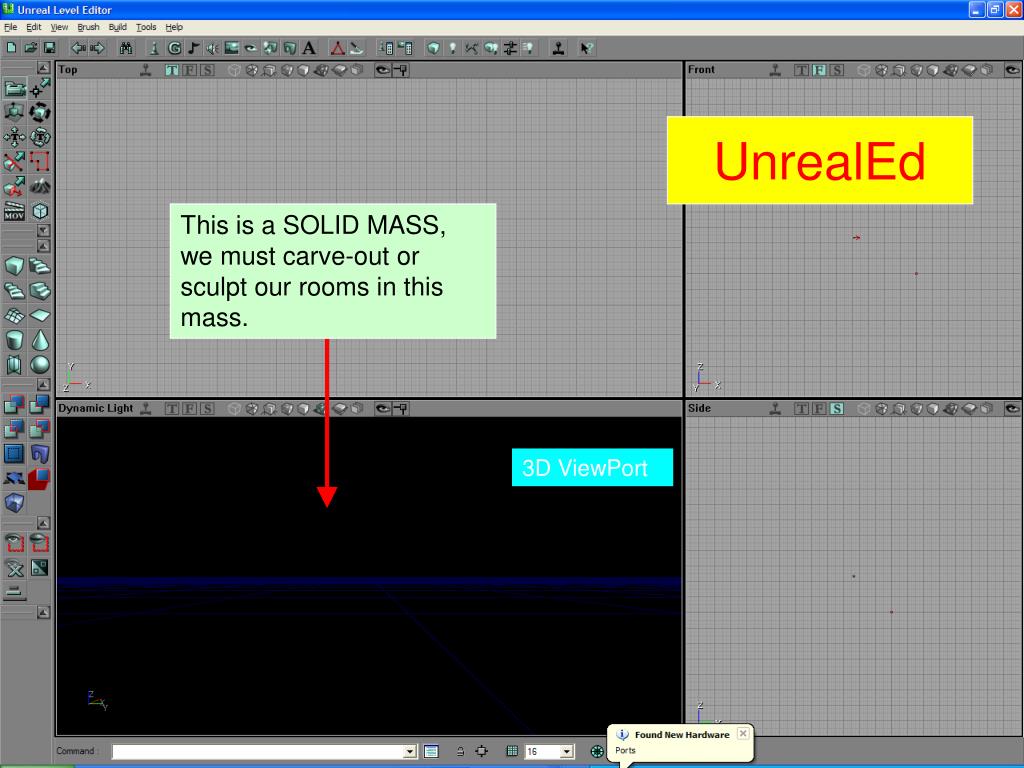Launch the 2D Shape Editor red triangle icon
Image resolution: width=1024 pixels, height=768 pixels.
[x=338, y=48]
